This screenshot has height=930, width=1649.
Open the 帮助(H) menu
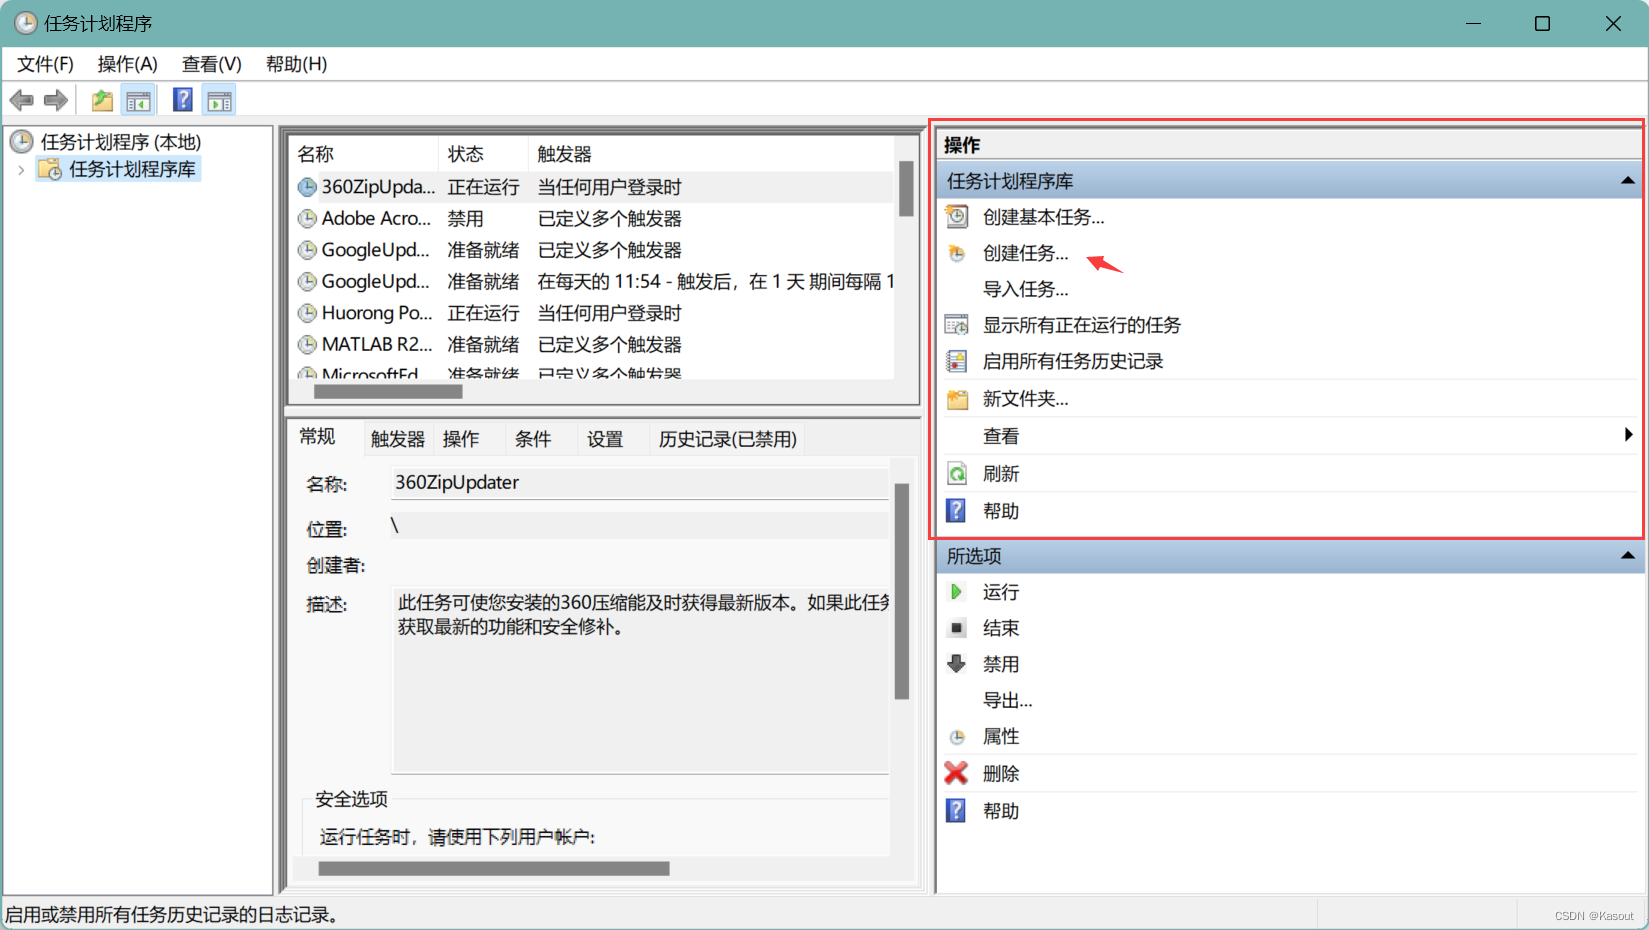point(296,64)
